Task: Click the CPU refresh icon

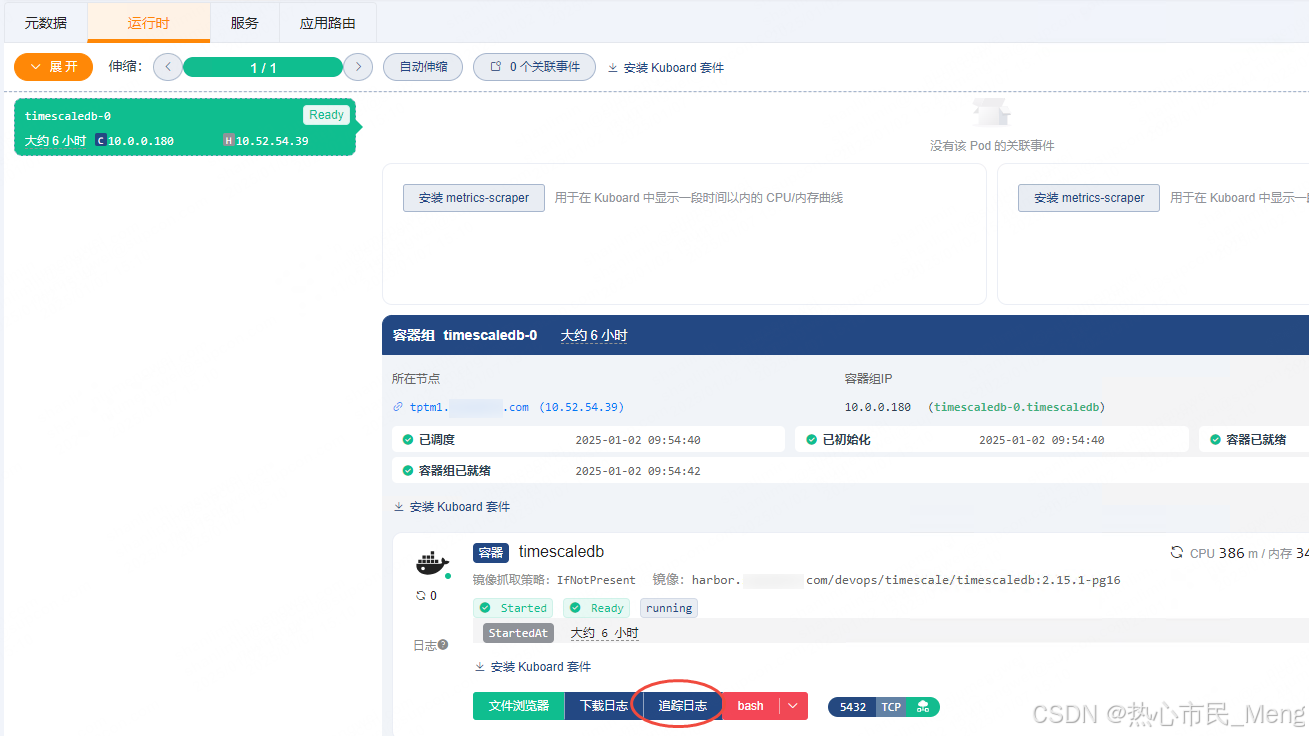Action: (1177, 553)
